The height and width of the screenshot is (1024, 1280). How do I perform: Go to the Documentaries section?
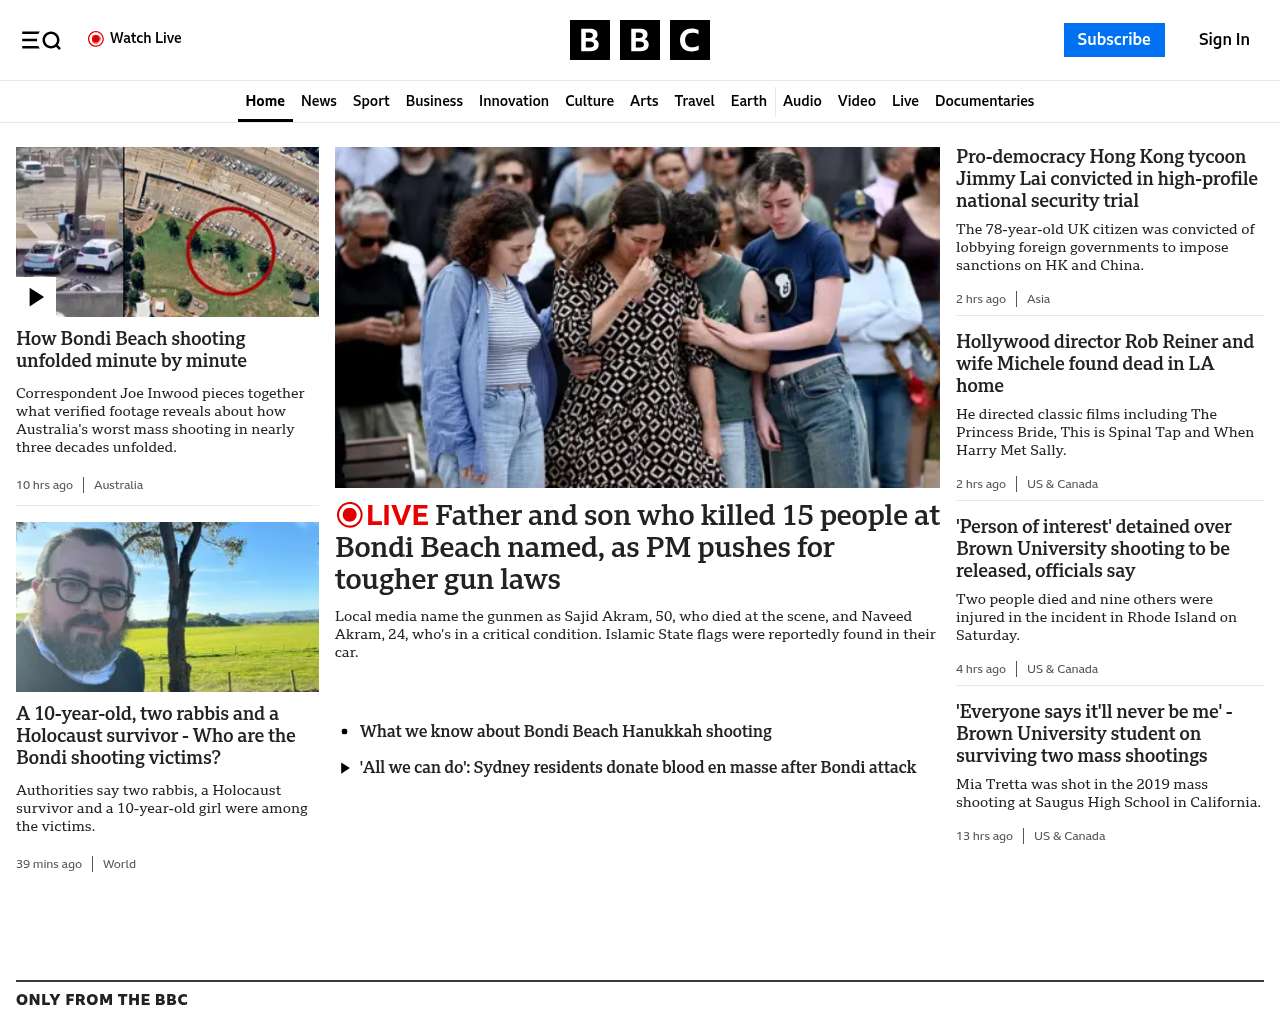coord(984,101)
